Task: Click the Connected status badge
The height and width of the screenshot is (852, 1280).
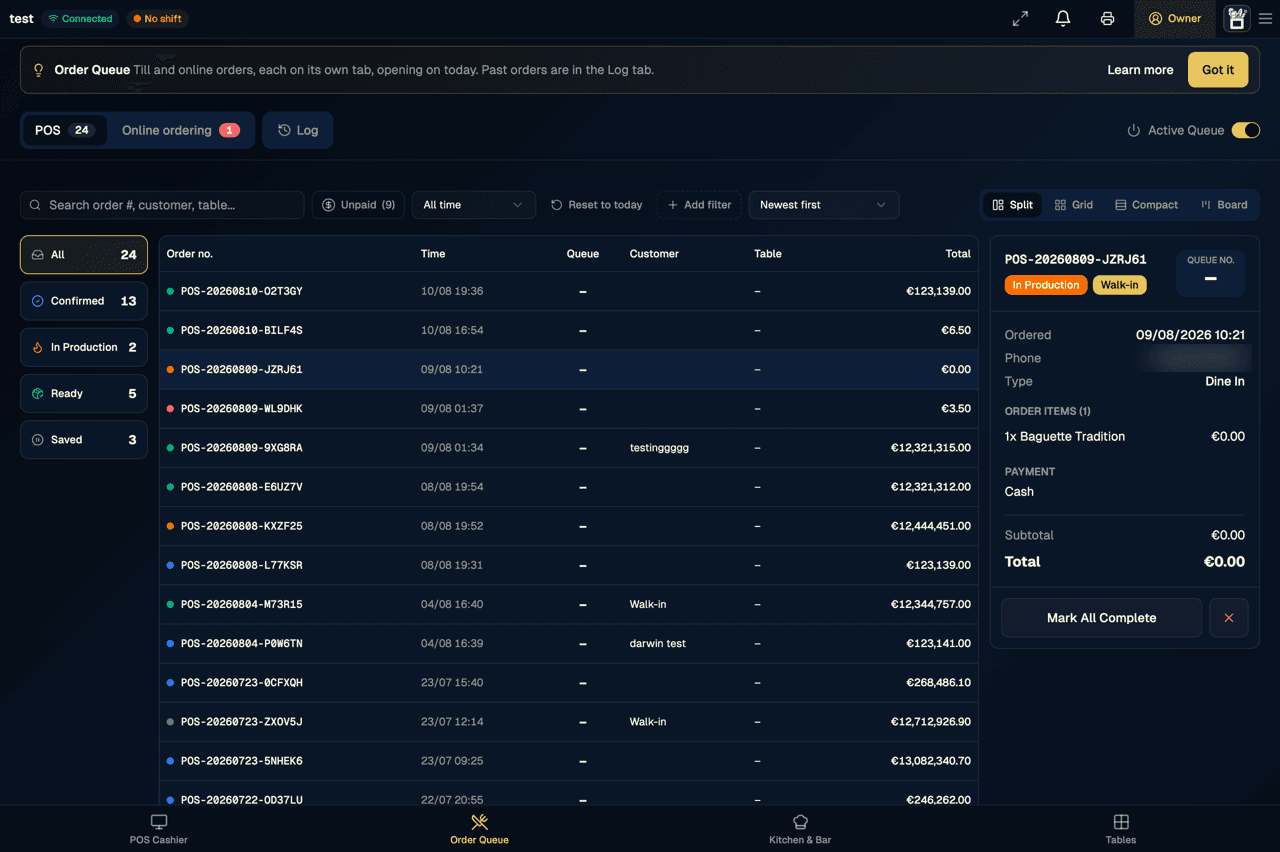Action: click(80, 19)
